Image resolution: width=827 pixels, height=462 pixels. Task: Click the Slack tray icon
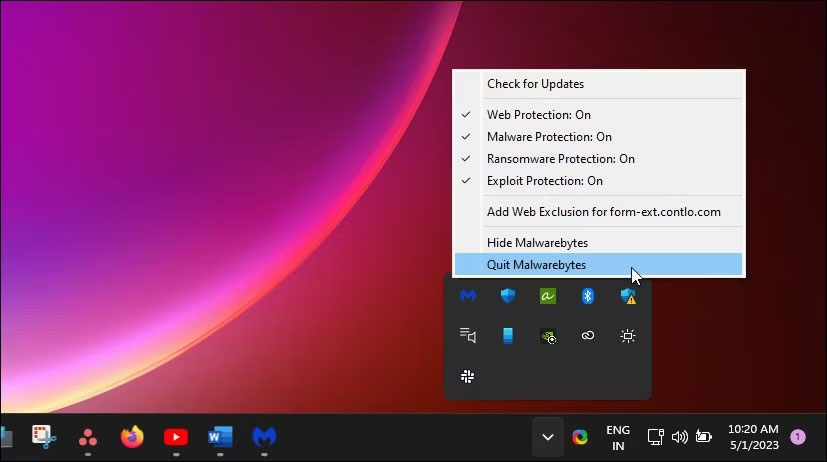click(467, 376)
